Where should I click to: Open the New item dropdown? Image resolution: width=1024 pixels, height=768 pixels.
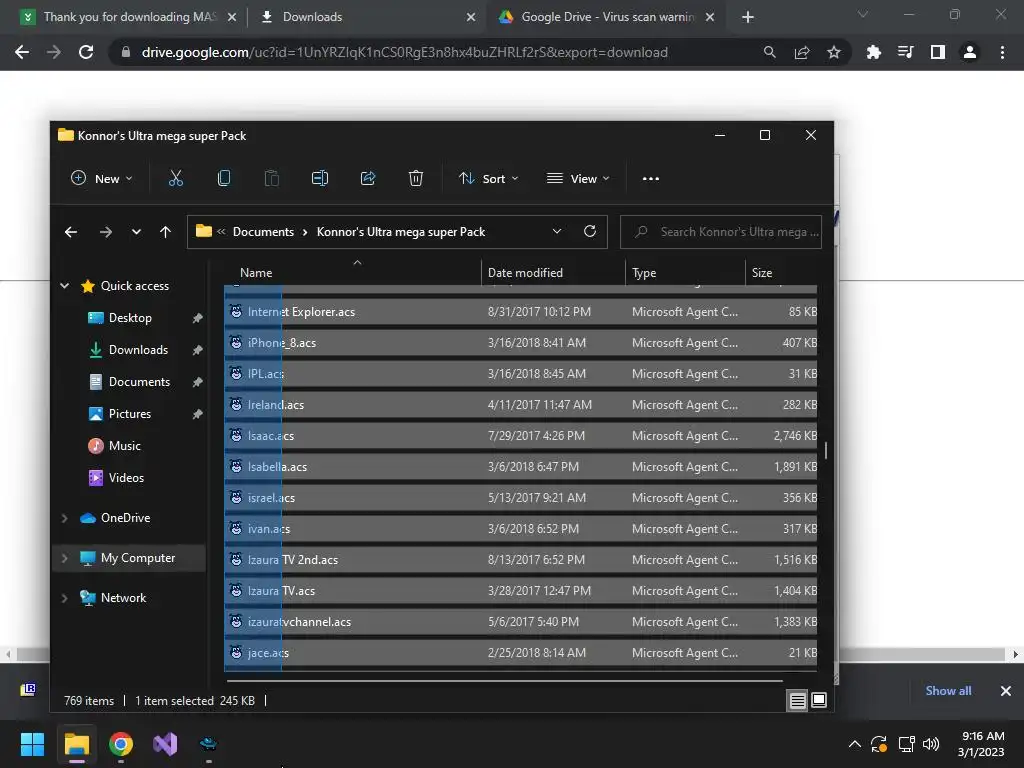102,178
